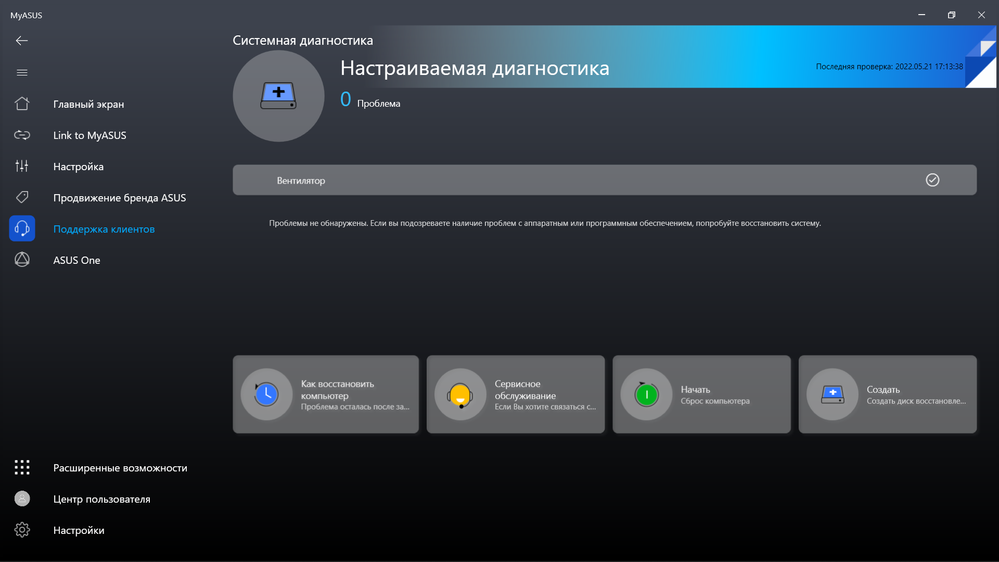Click the sliders icon for Настройка
The width and height of the screenshot is (999, 562).
click(22, 166)
